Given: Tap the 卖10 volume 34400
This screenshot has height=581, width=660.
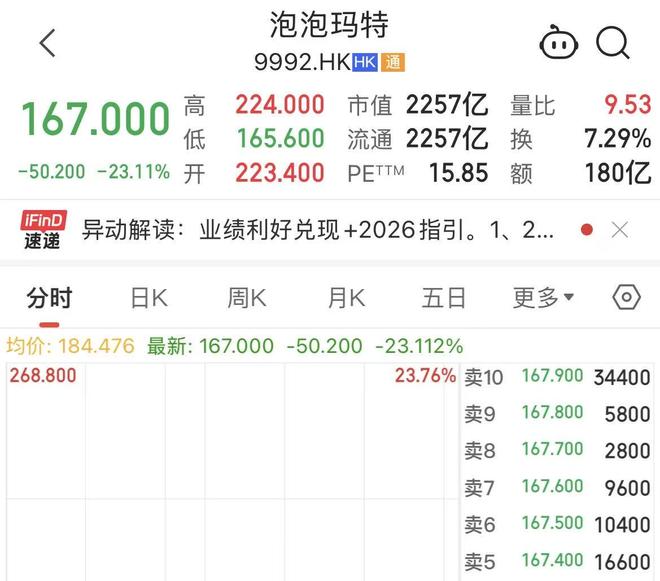Looking at the screenshot, I should [x=622, y=378].
